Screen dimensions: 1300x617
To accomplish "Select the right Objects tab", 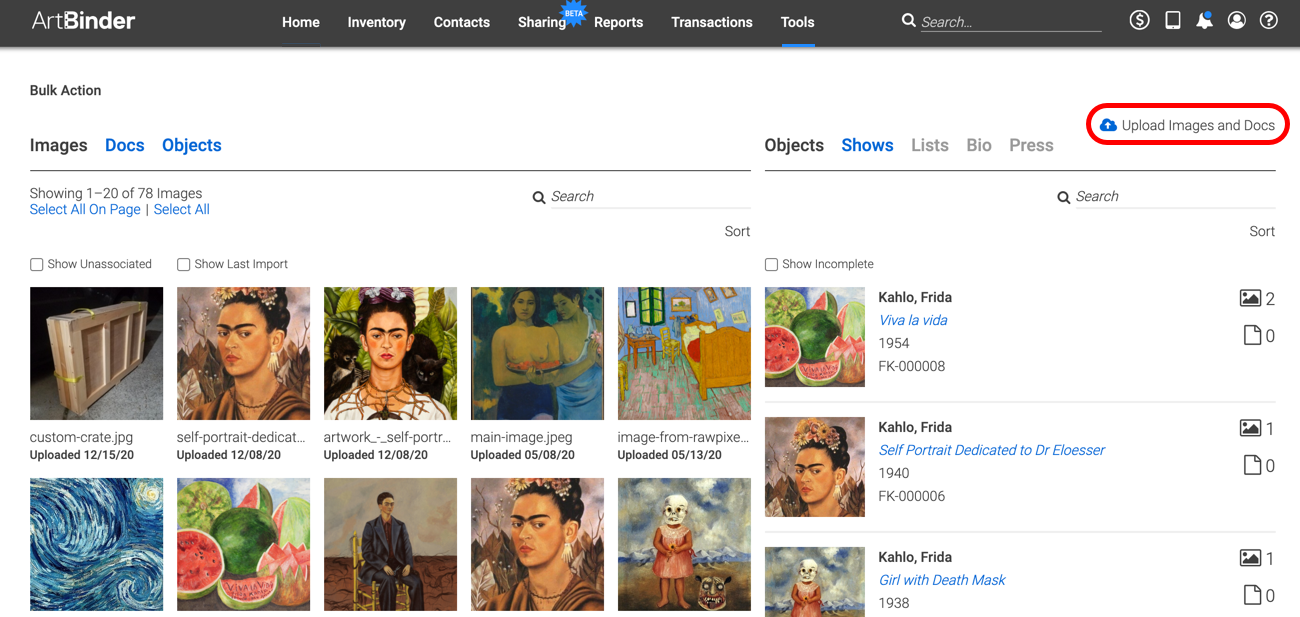I will pyautogui.click(x=794, y=145).
